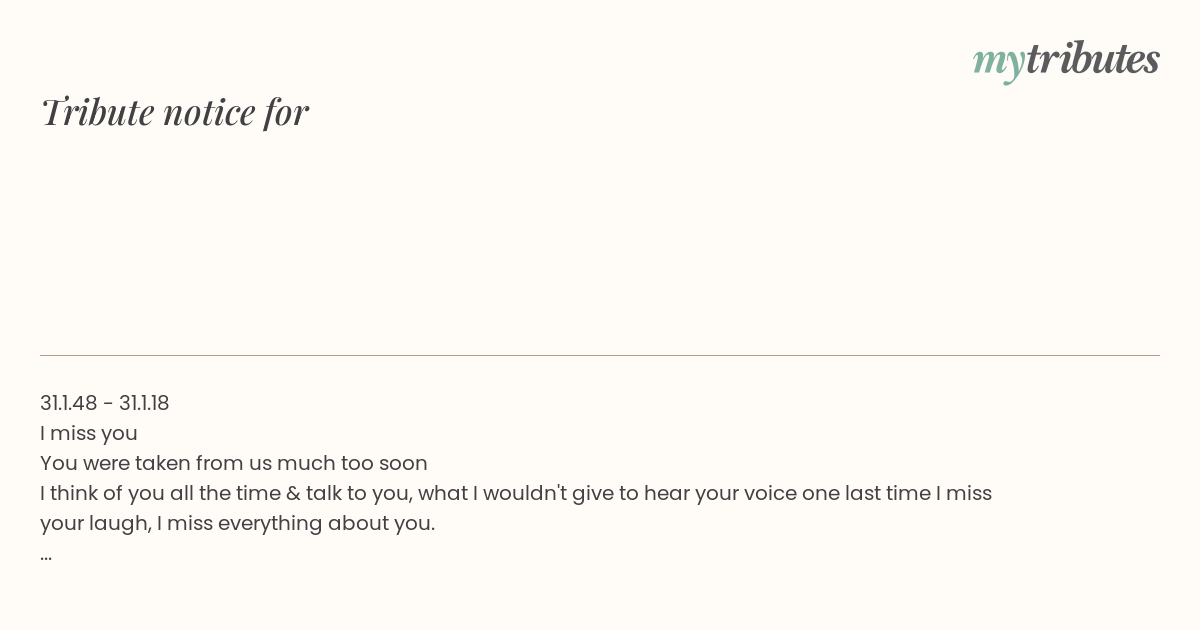
Task: Click the phrase 'hear your voice one last time'
Action: 785,493
